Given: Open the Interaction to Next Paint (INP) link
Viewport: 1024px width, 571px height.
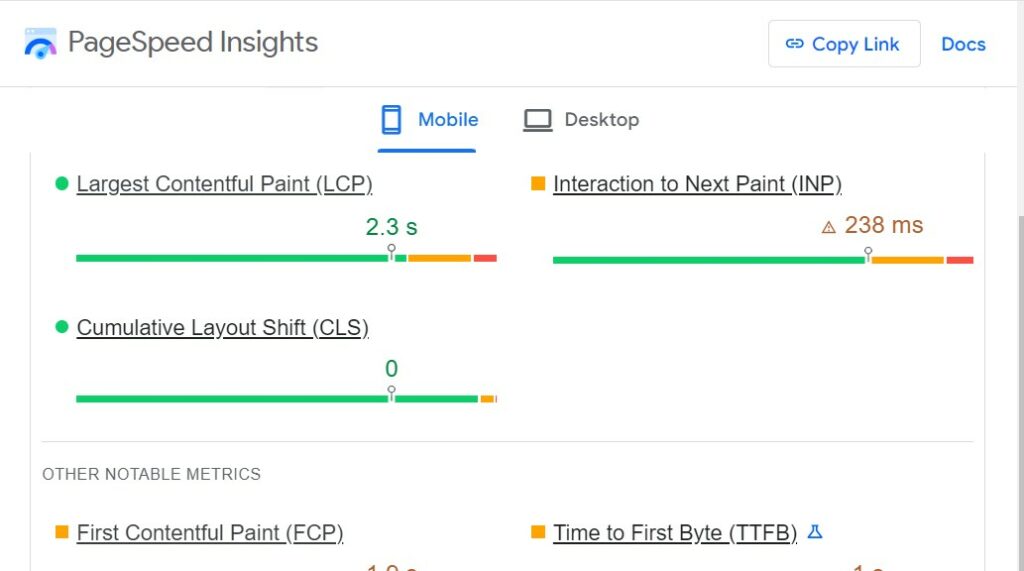Looking at the screenshot, I should coord(697,184).
